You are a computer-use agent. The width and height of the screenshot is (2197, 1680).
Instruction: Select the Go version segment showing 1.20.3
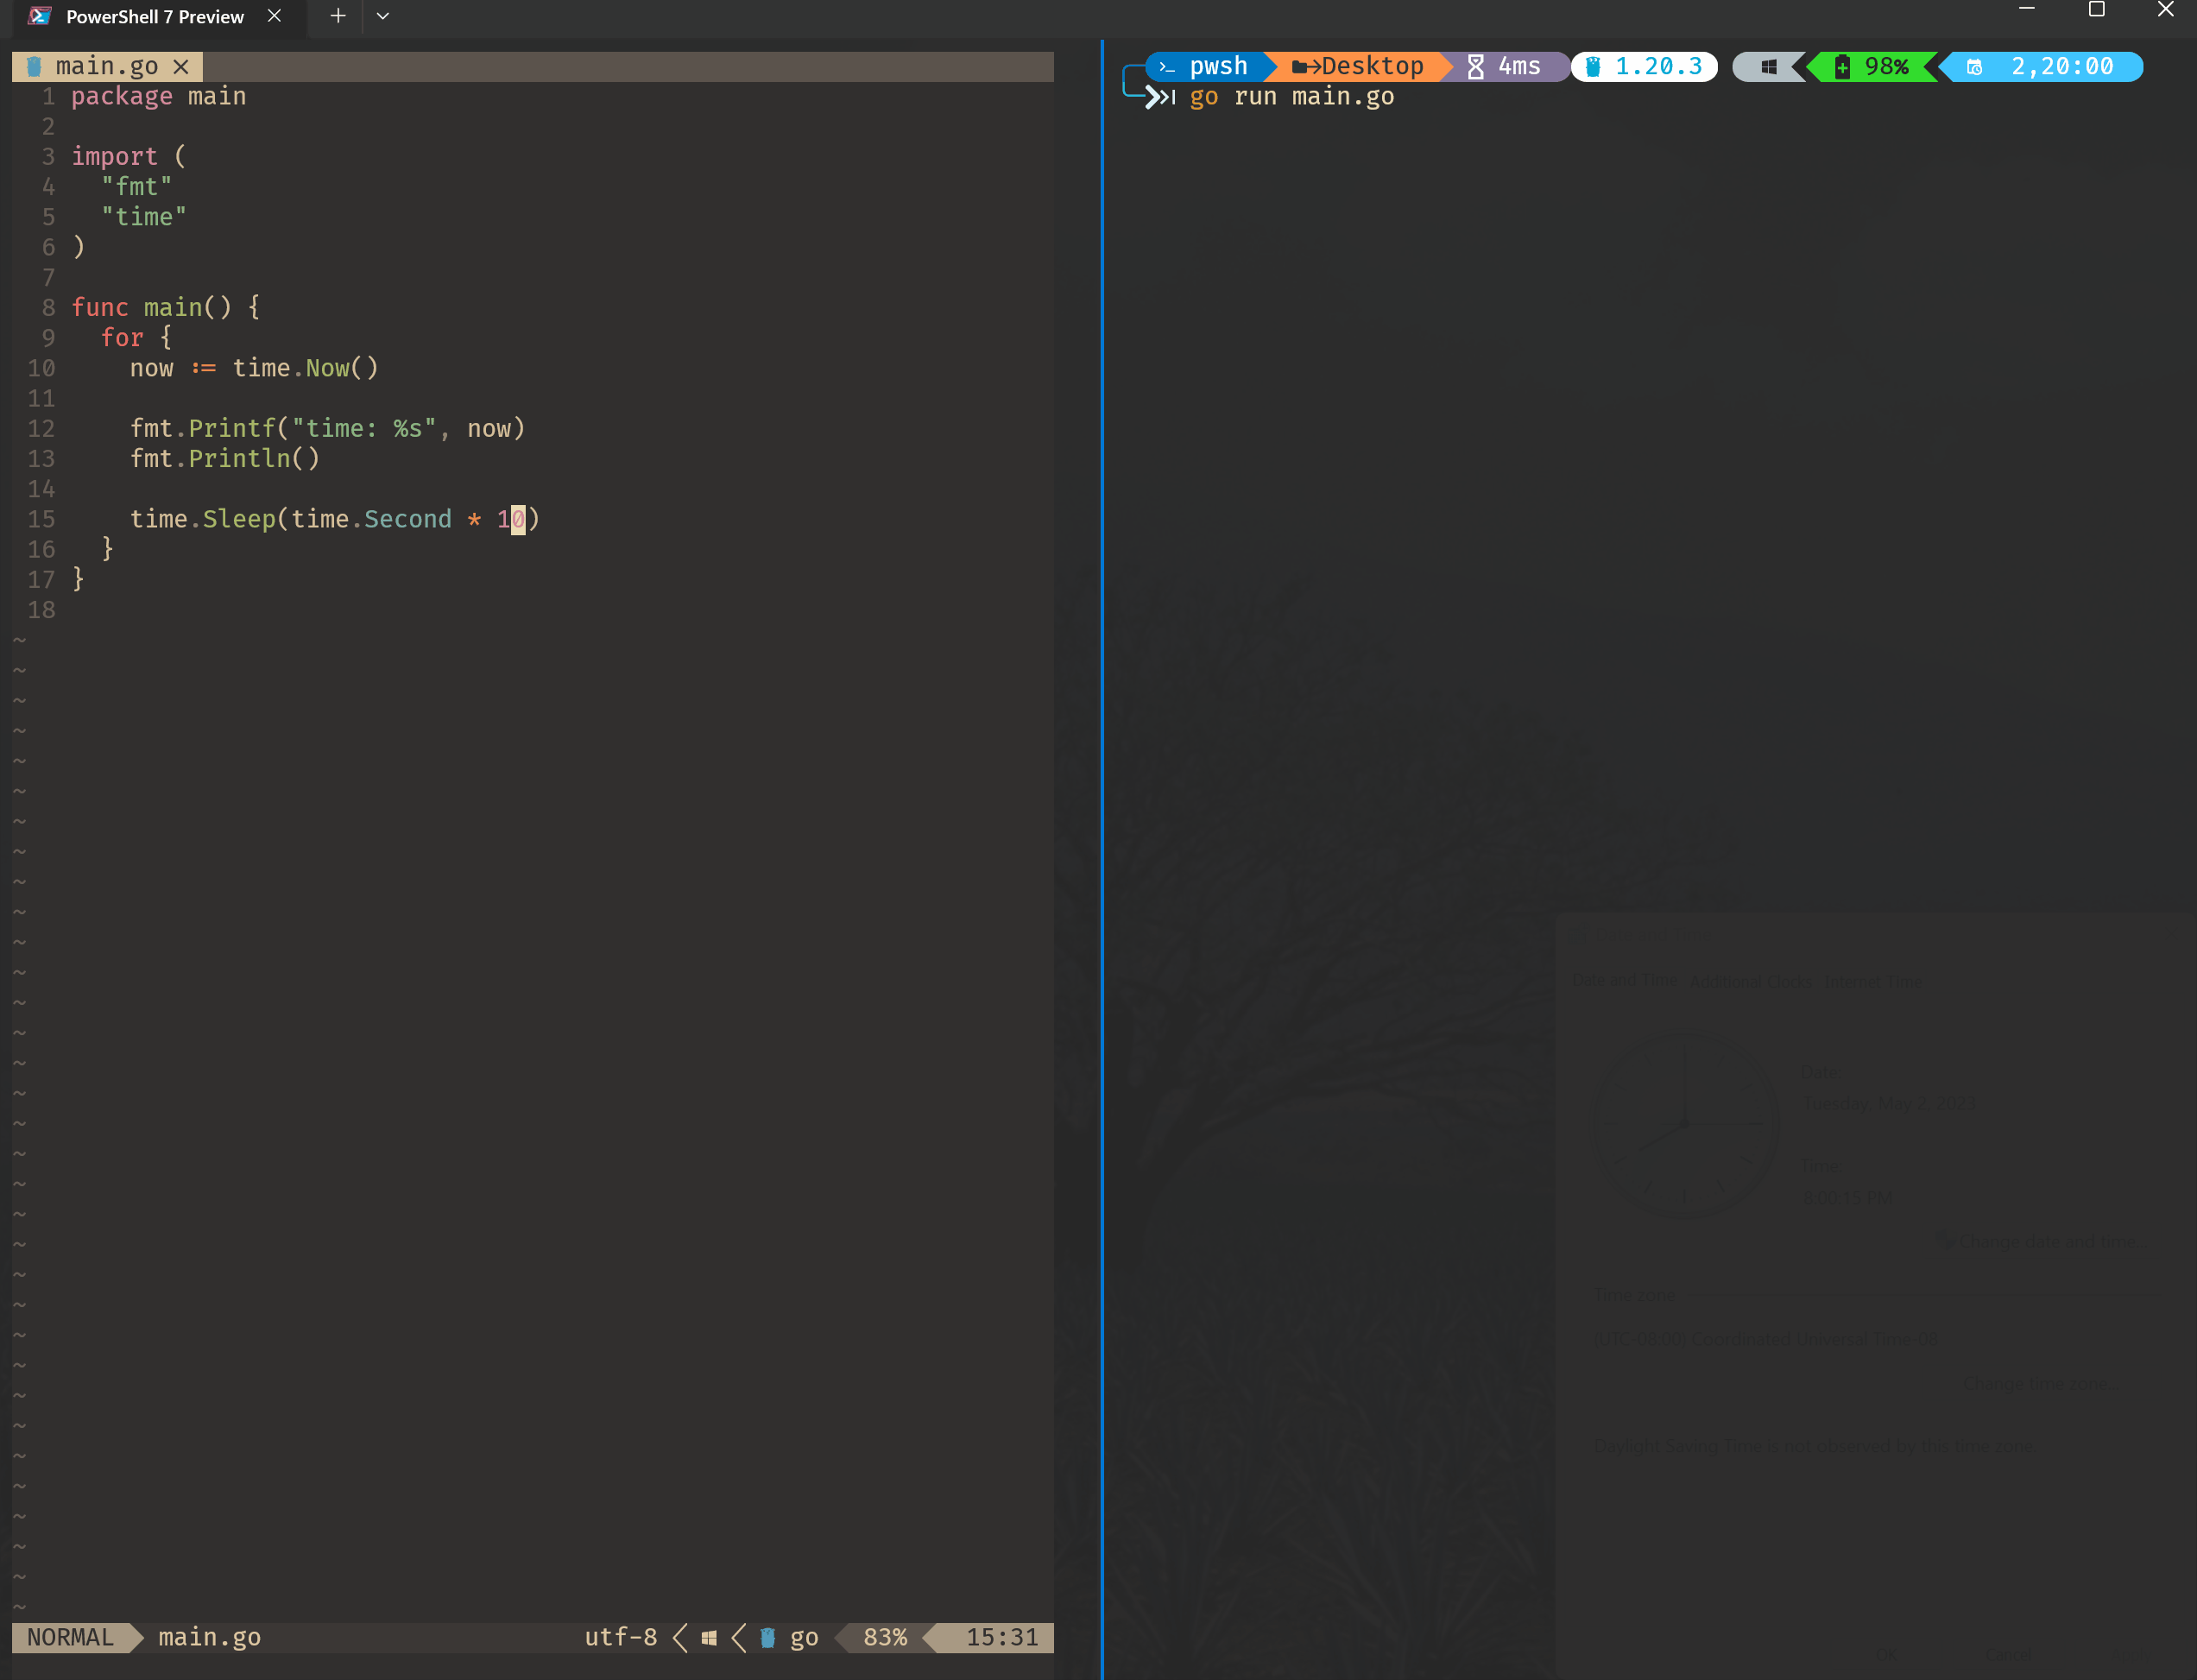1643,66
